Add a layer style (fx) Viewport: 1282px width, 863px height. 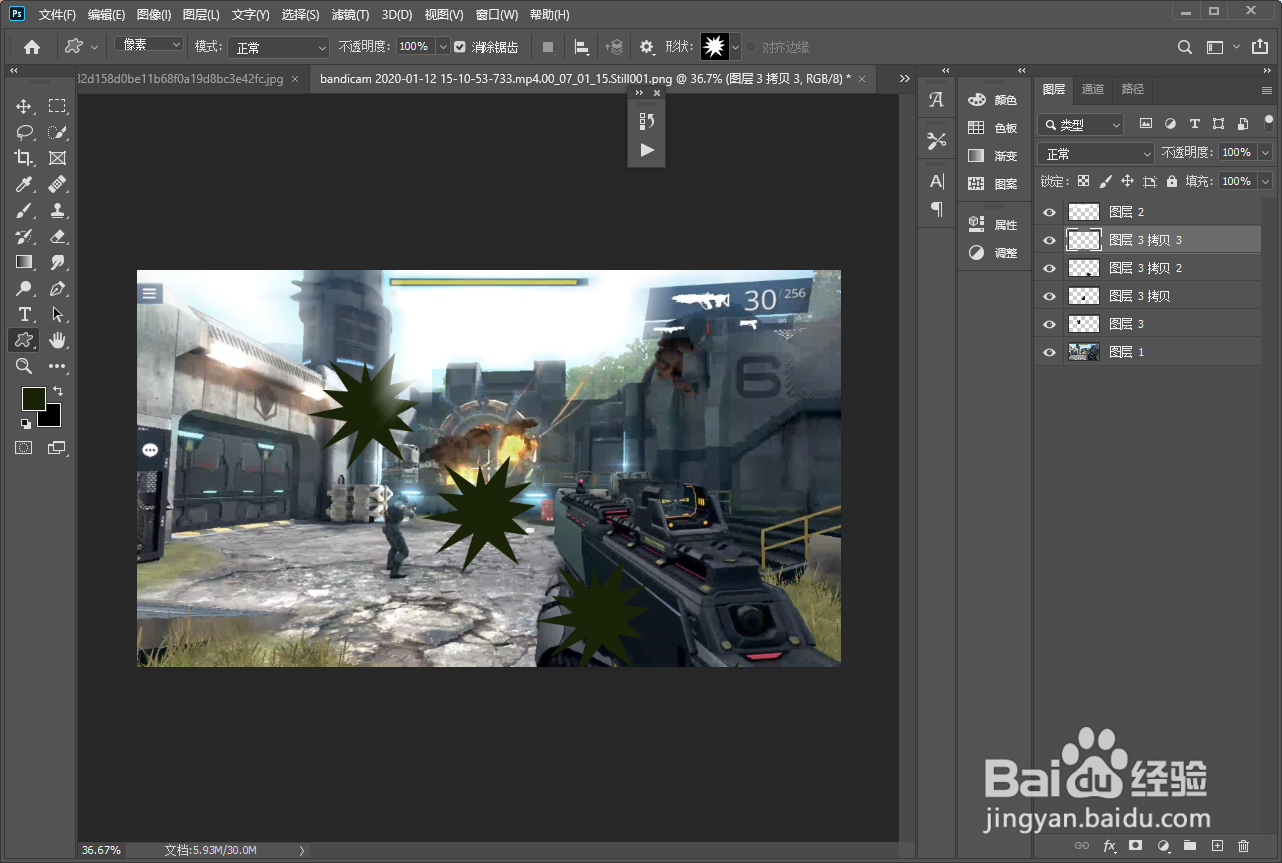pyautogui.click(x=1109, y=846)
